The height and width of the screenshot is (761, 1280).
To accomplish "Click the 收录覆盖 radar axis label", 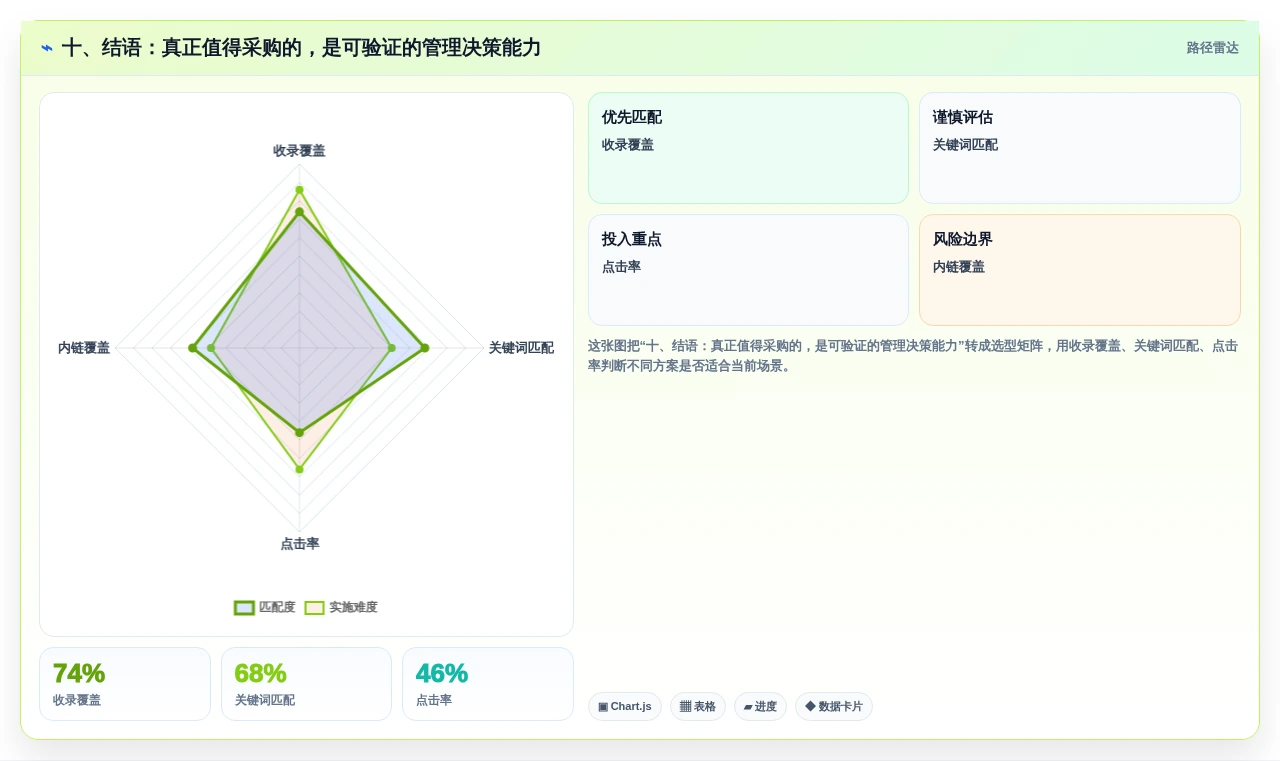I will [x=299, y=151].
